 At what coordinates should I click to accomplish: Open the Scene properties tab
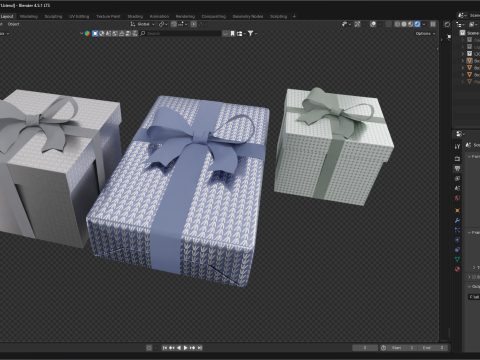pos(457,188)
